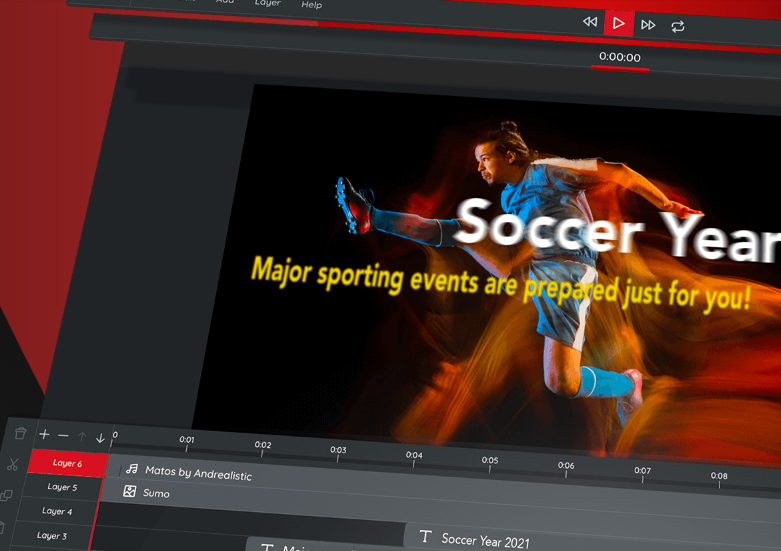Click the T icon on Soccer Year clip

425,536
